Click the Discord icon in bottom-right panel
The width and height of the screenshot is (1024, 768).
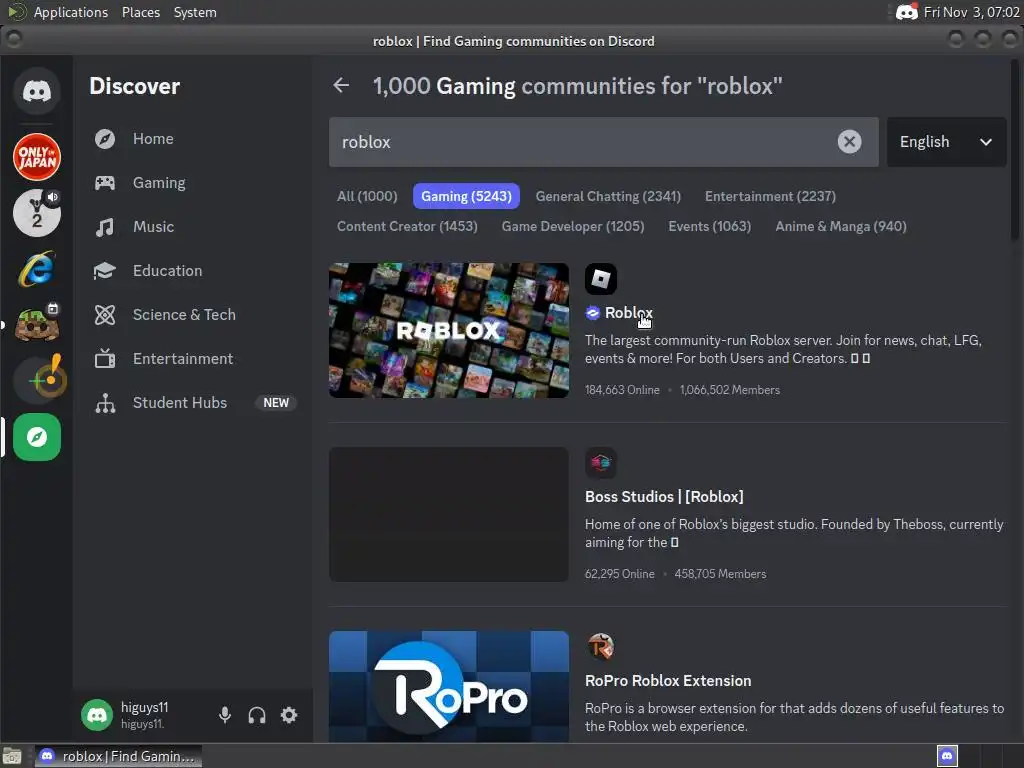(947, 756)
